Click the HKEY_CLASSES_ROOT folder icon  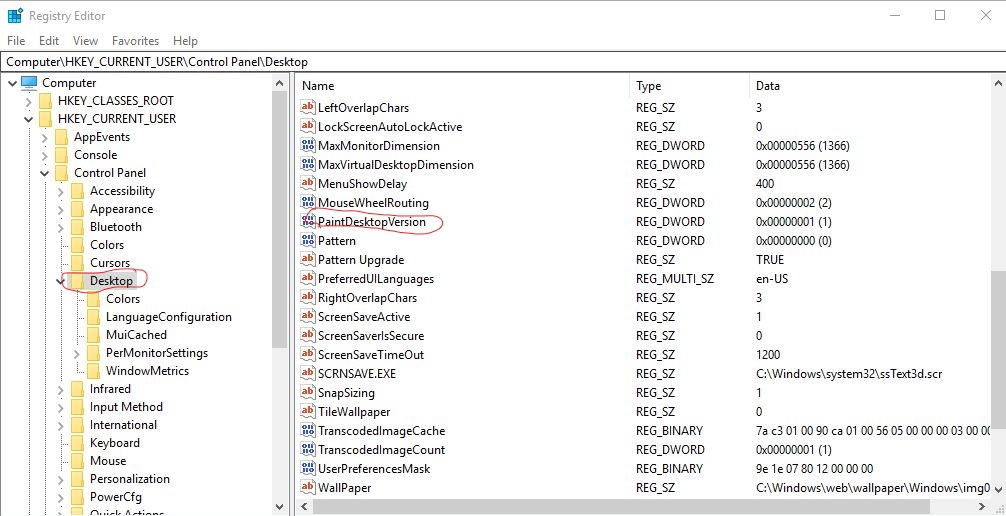pos(45,101)
